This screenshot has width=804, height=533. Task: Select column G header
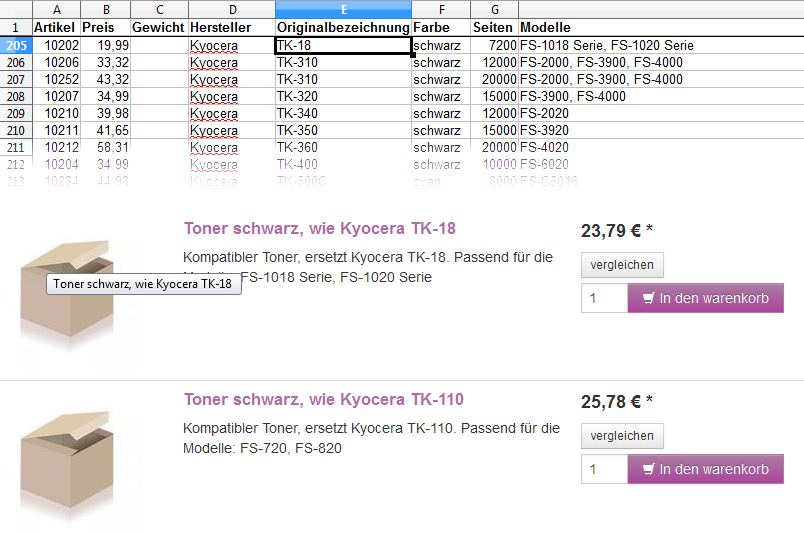click(494, 9)
